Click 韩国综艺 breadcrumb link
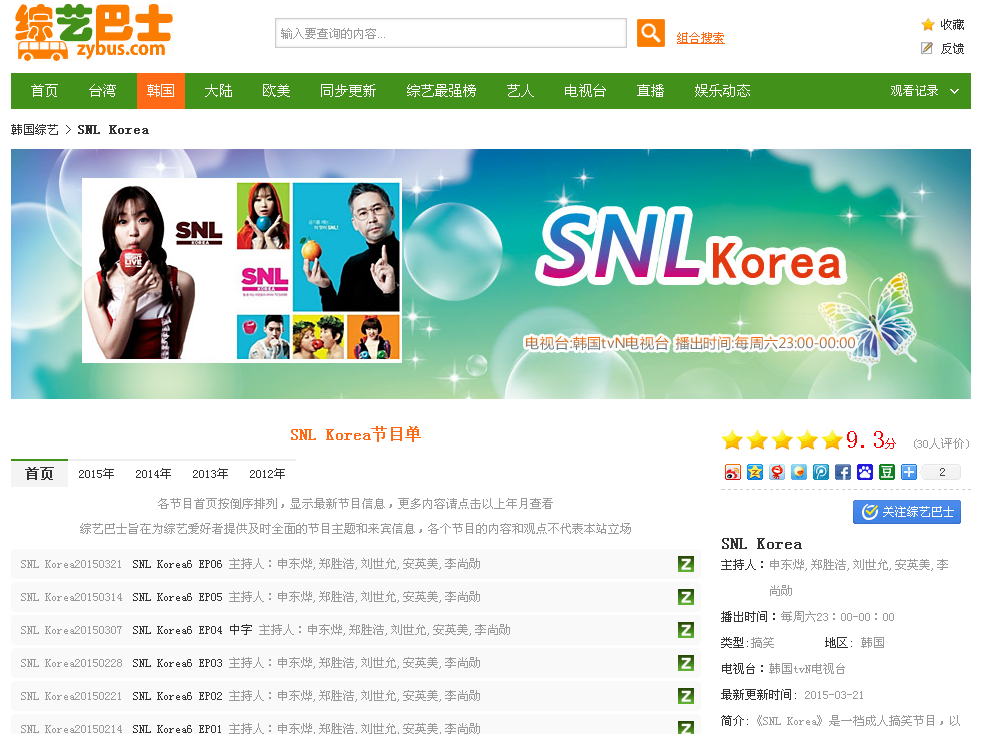Viewport: 989px width, 734px height. [x=35, y=130]
